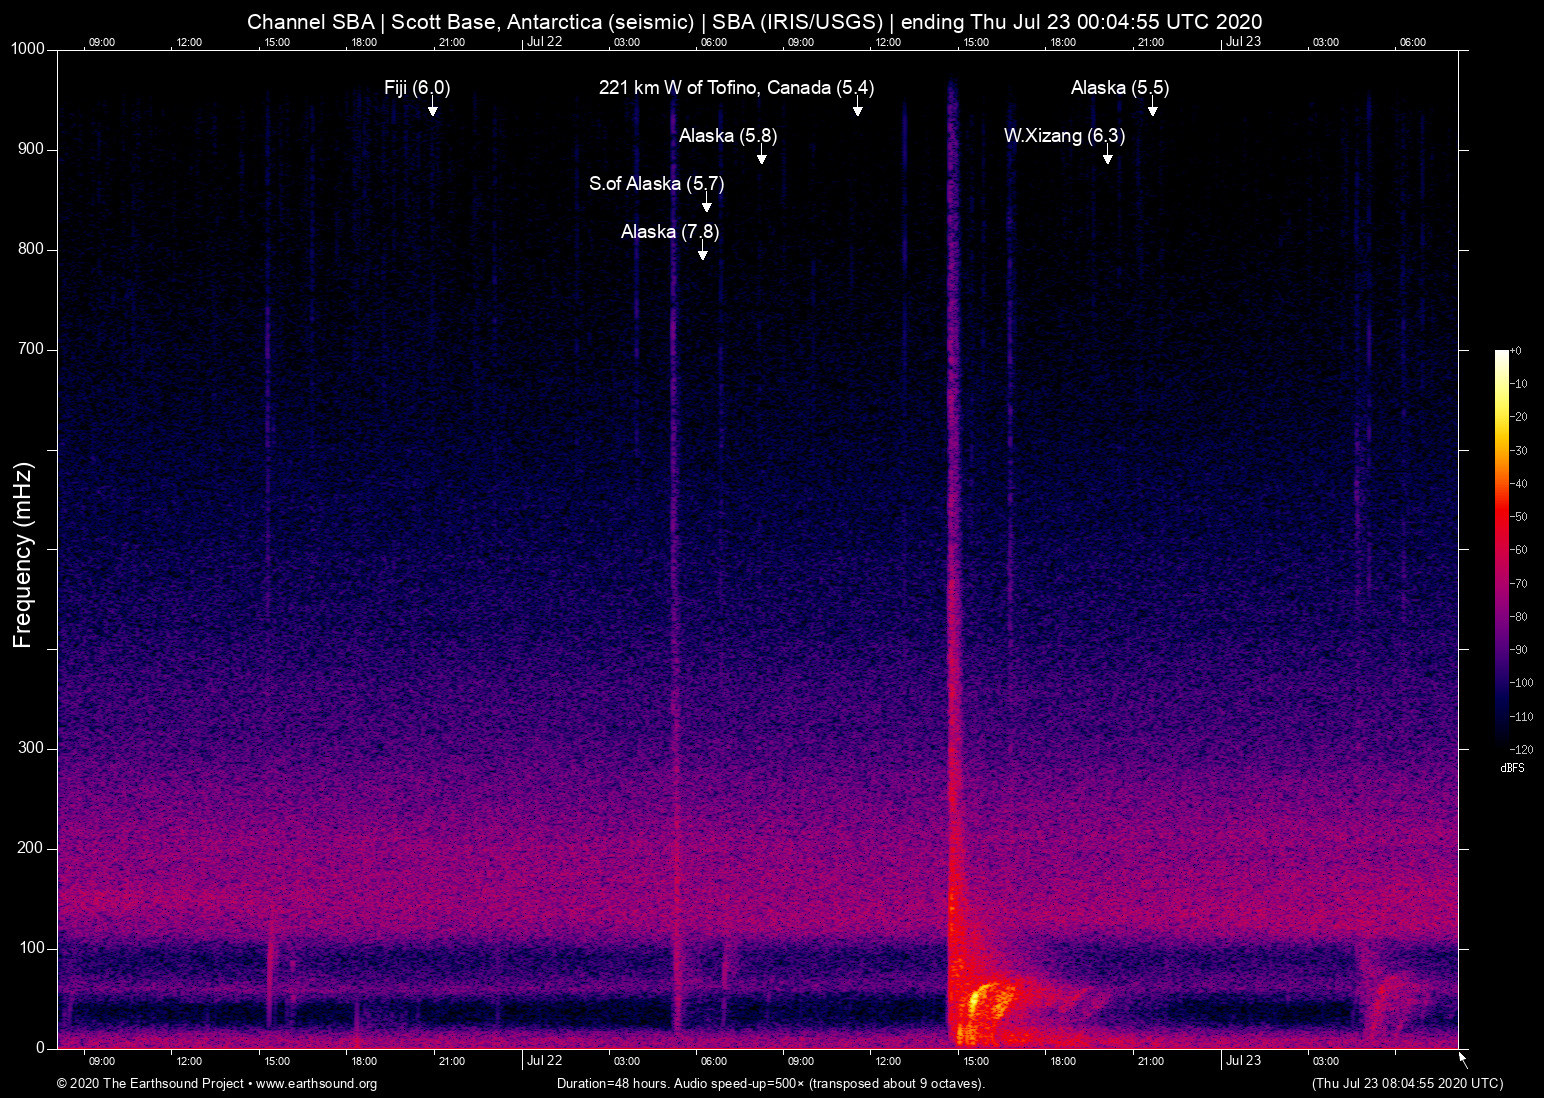
Task: Click the Jul 23 label on the top axis
Action: pos(1243,42)
